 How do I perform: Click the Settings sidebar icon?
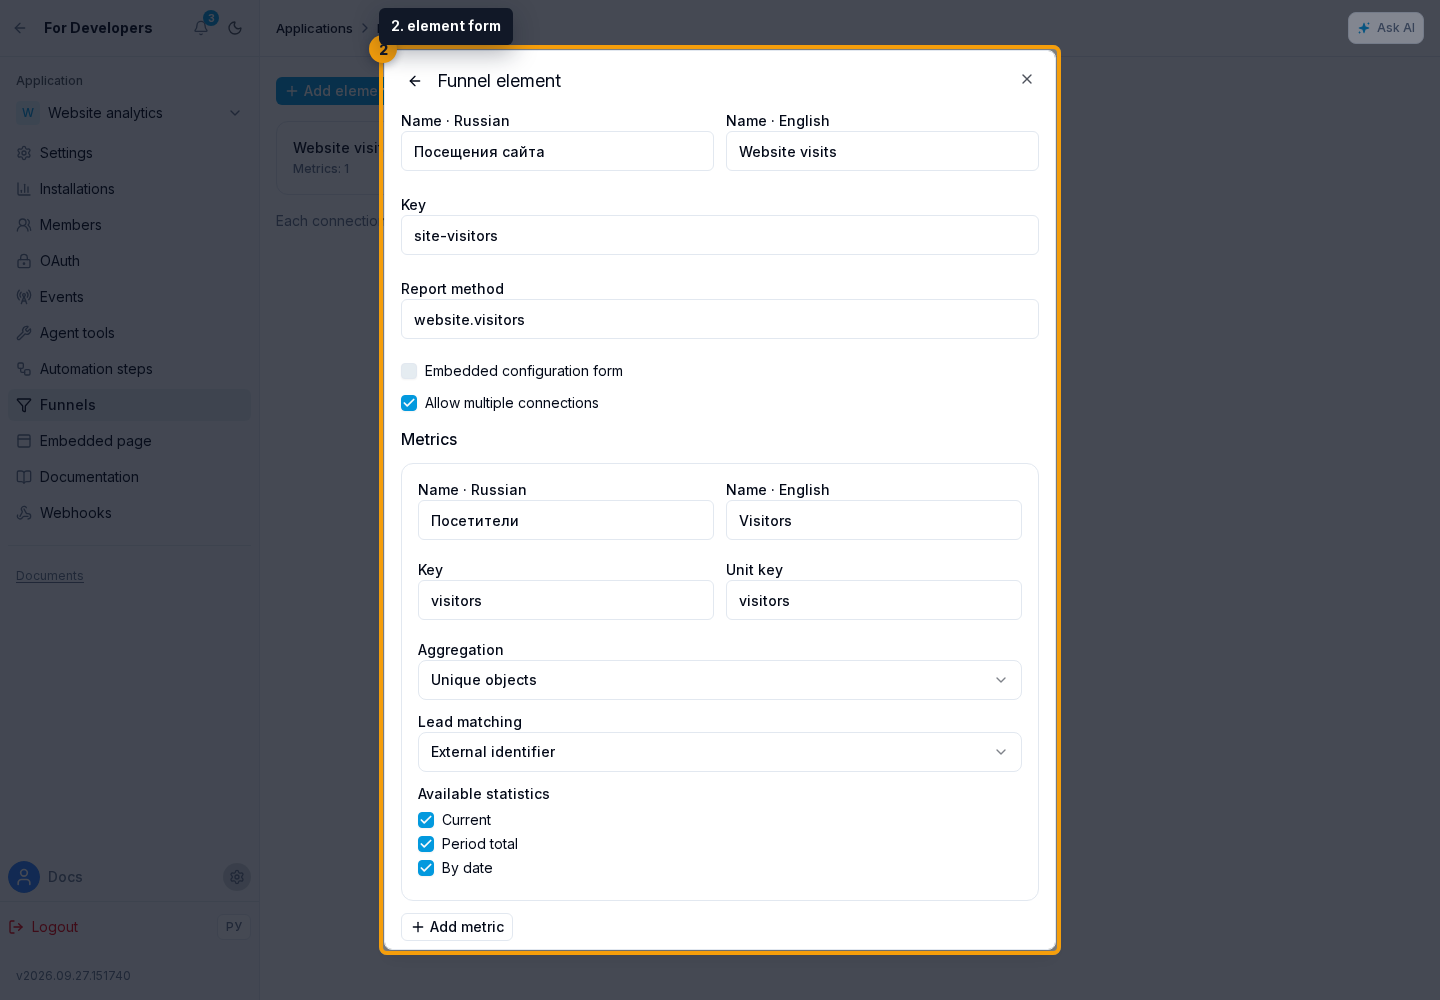click(24, 153)
